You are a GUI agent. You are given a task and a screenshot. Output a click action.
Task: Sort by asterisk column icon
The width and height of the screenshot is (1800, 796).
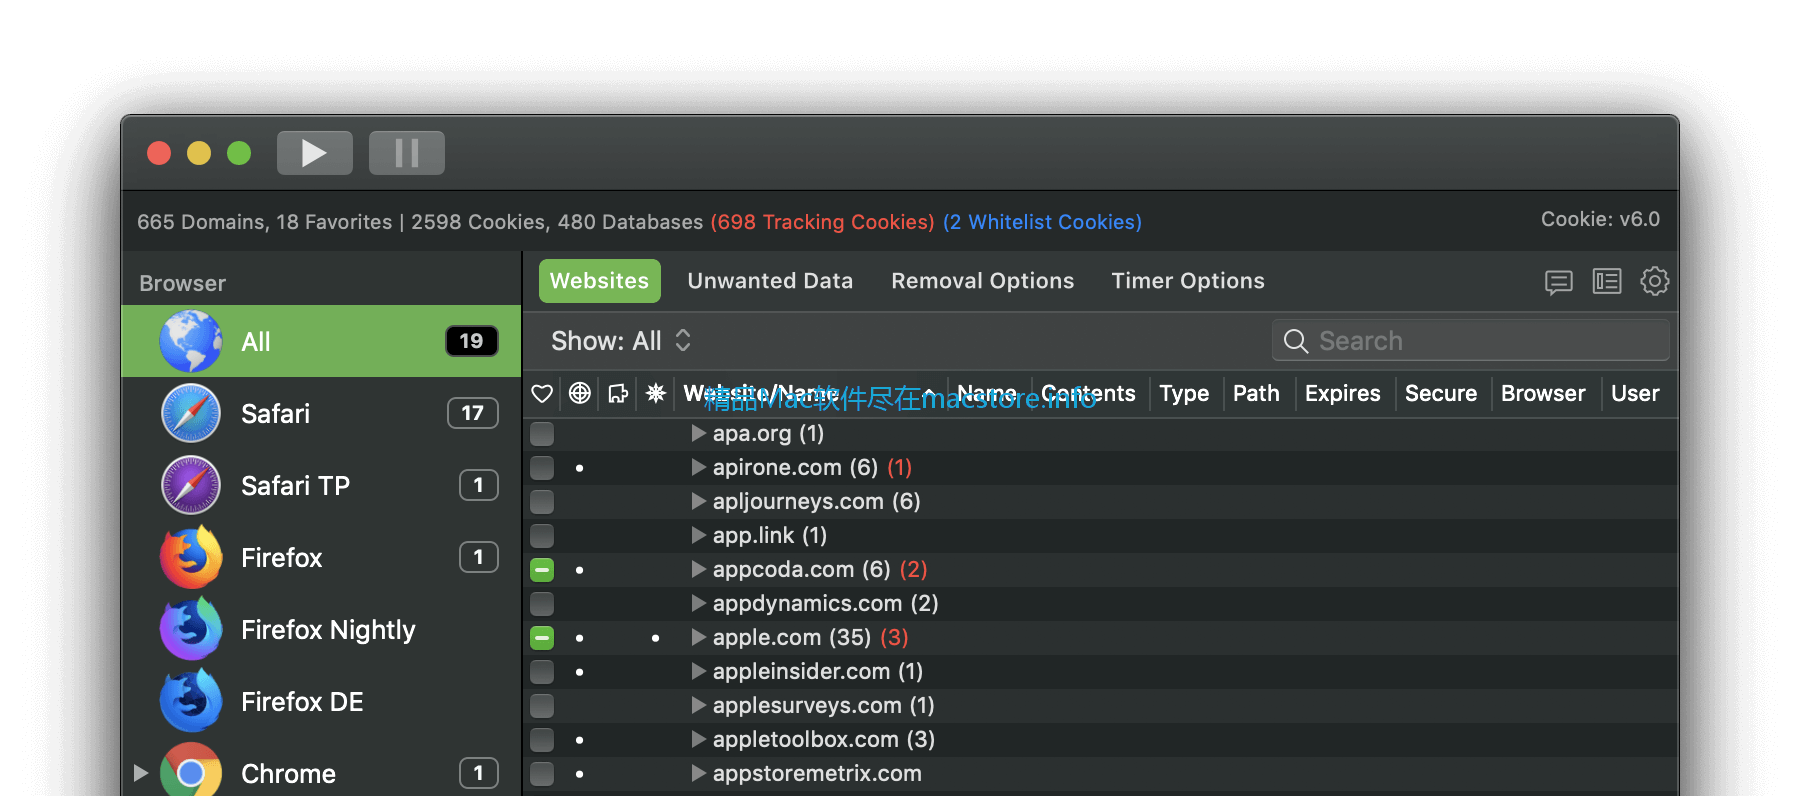click(656, 393)
